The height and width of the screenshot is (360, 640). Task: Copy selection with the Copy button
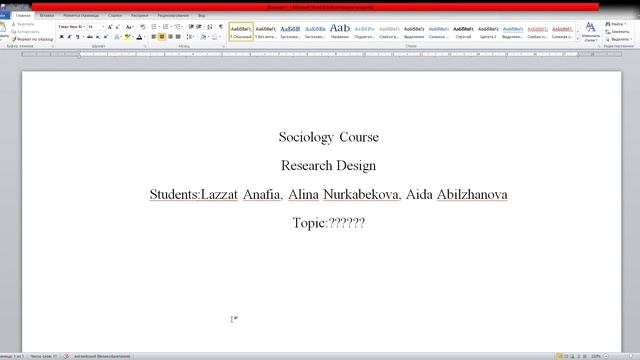tap(26, 31)
